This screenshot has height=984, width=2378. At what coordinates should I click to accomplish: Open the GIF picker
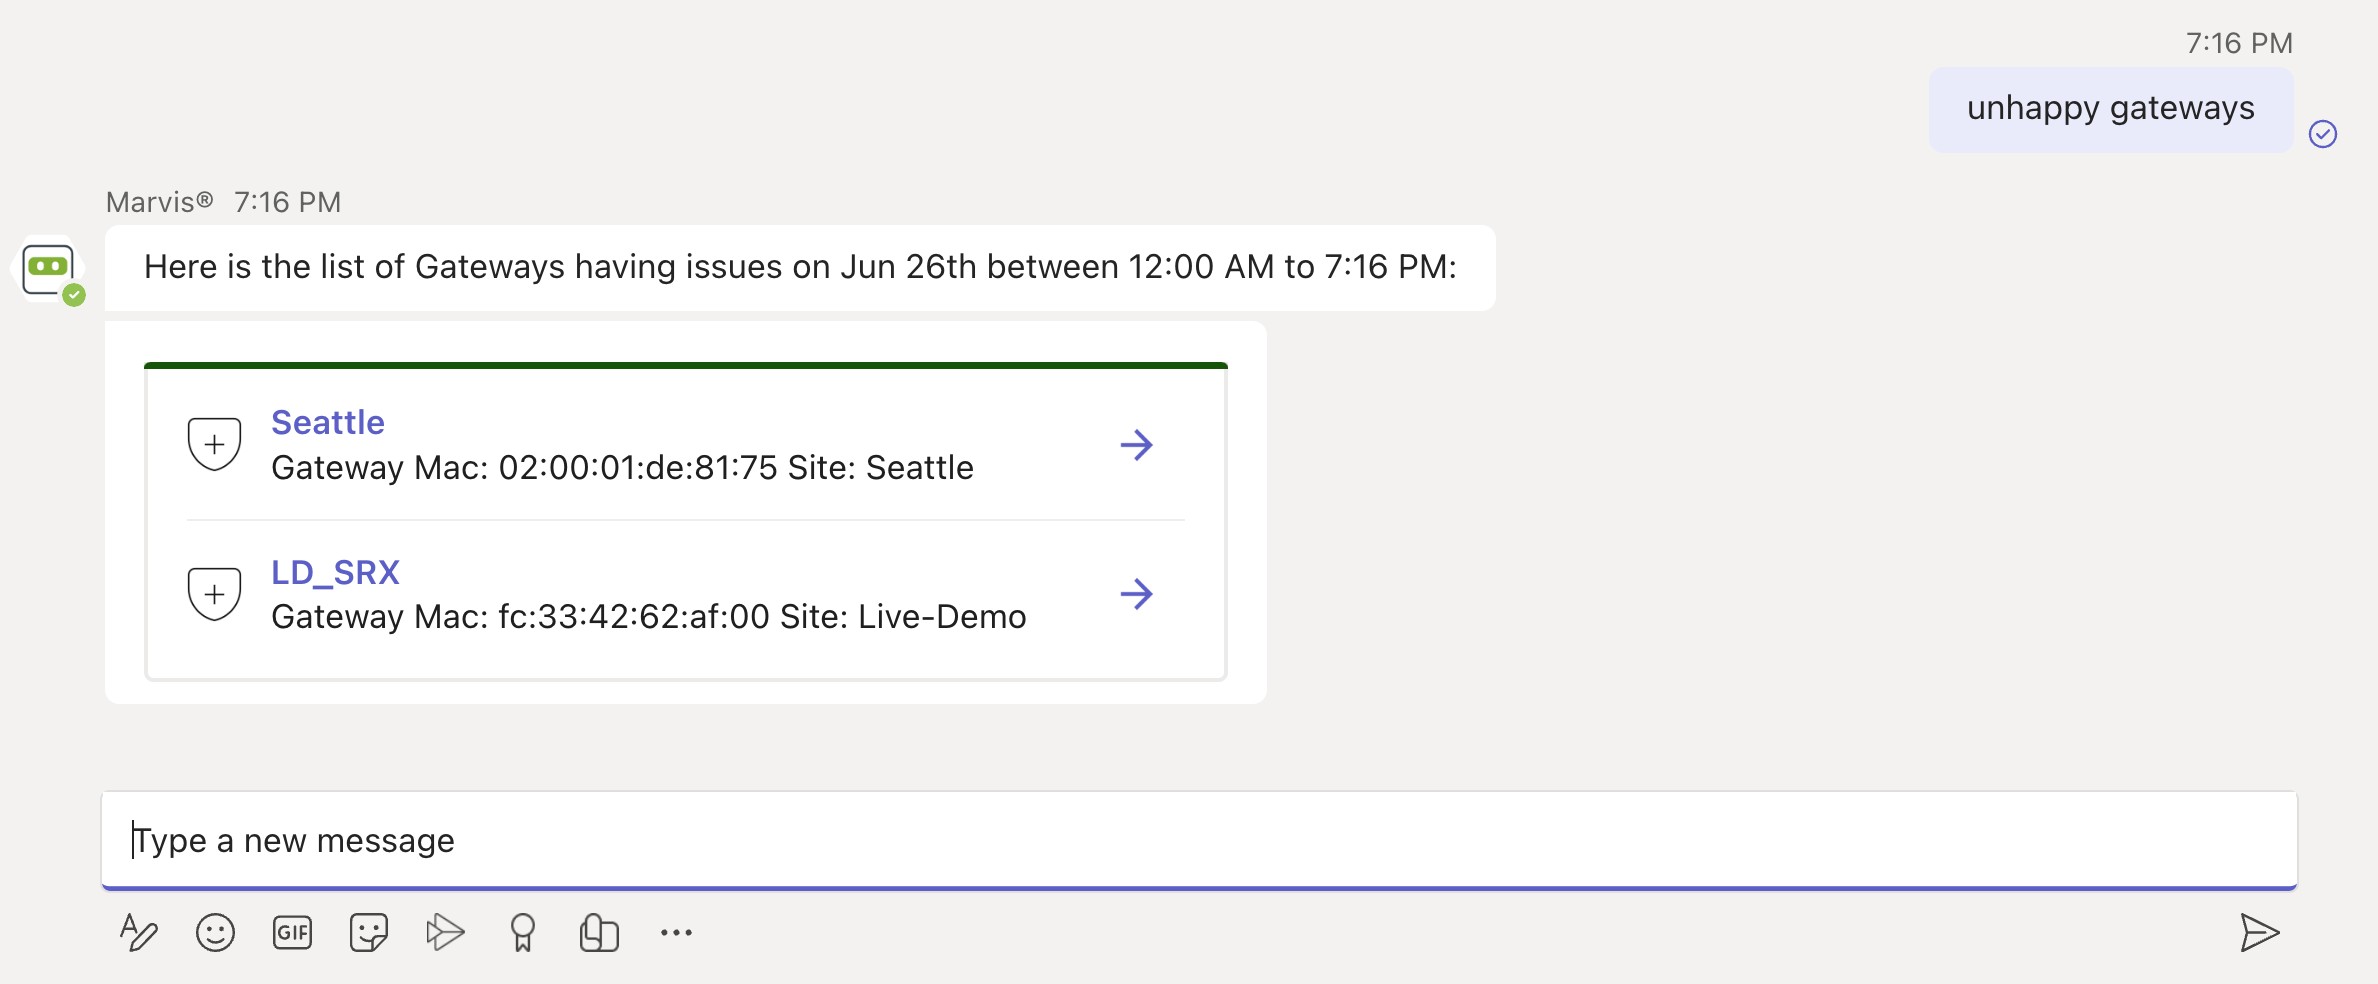(292, 933)
